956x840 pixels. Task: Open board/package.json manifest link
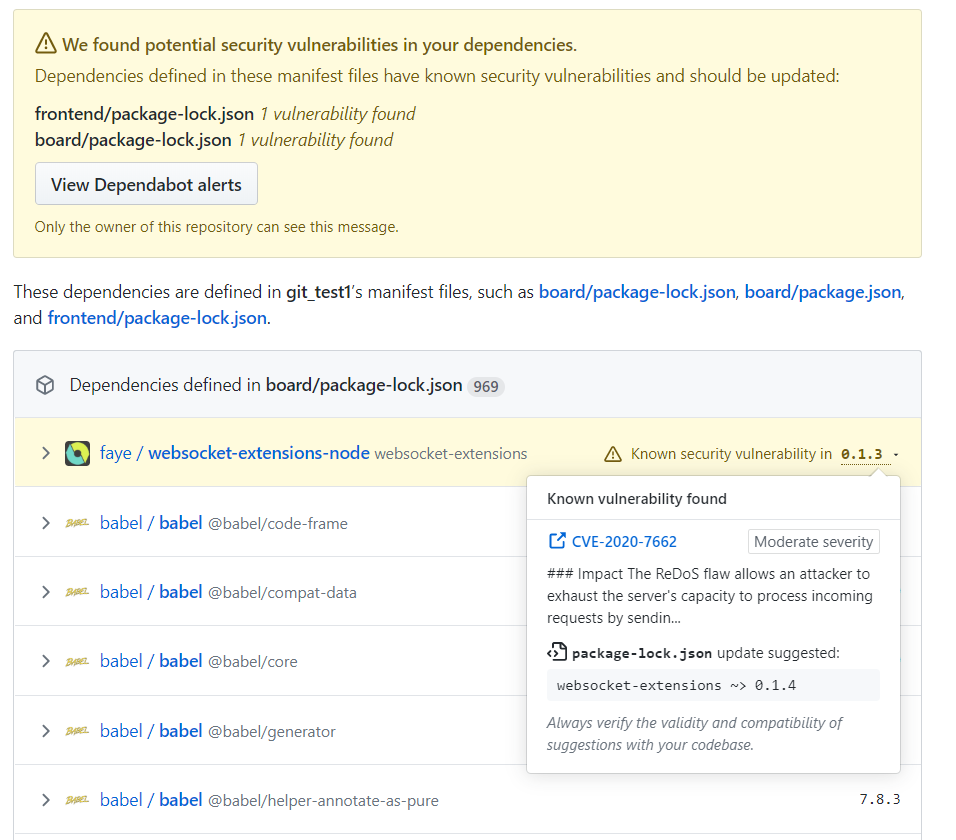(x=822, y=292)
